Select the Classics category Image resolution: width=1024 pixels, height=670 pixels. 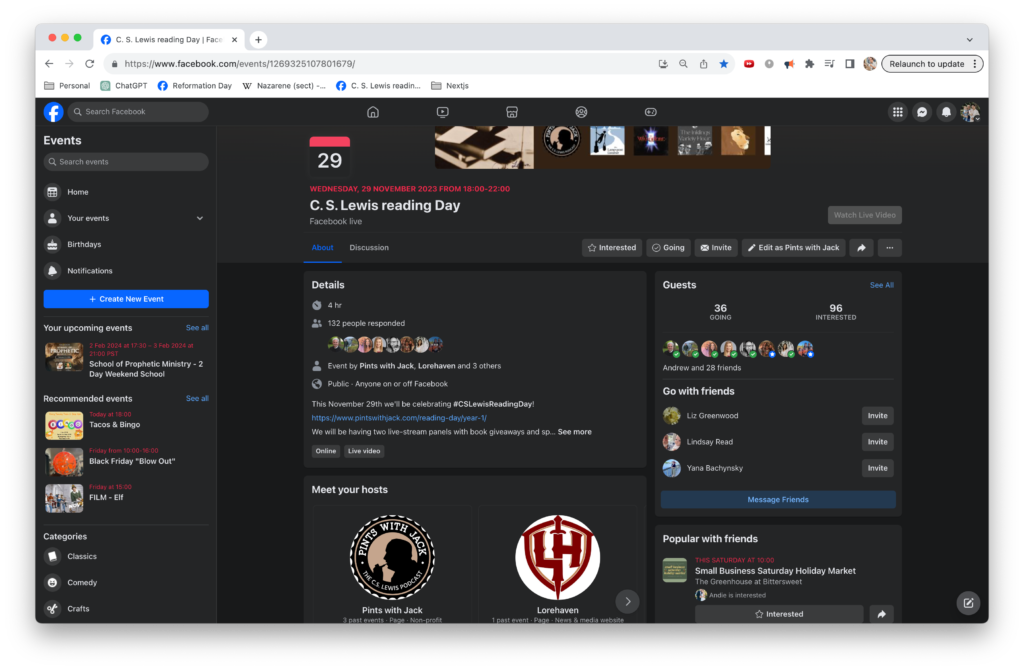pyautogui.click(x=126, y=556)
